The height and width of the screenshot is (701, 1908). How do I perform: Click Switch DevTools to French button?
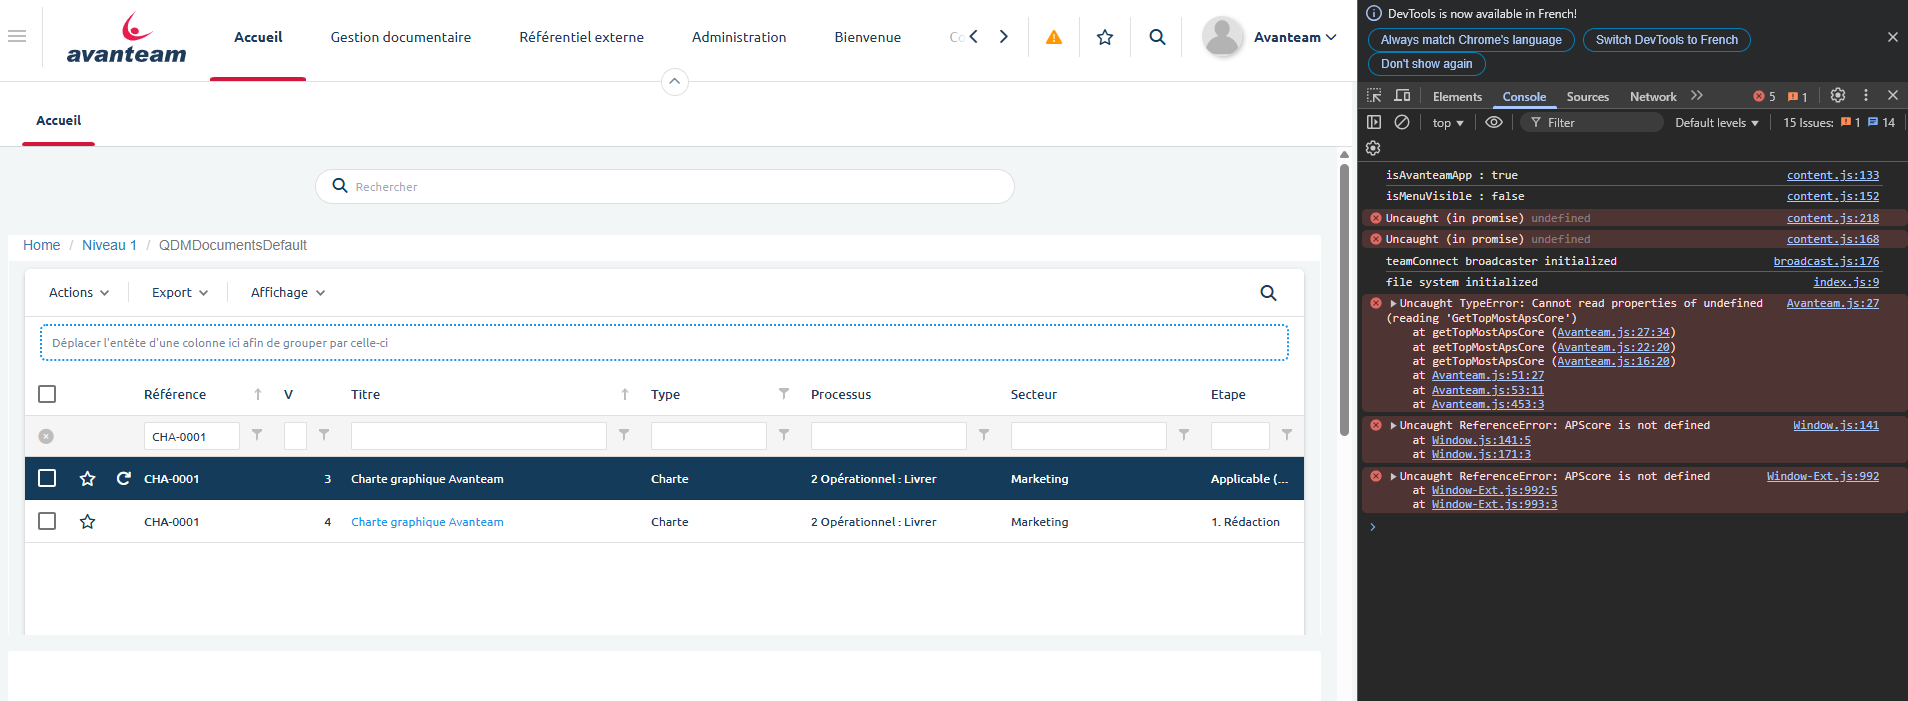click(x=1666, y=40)
